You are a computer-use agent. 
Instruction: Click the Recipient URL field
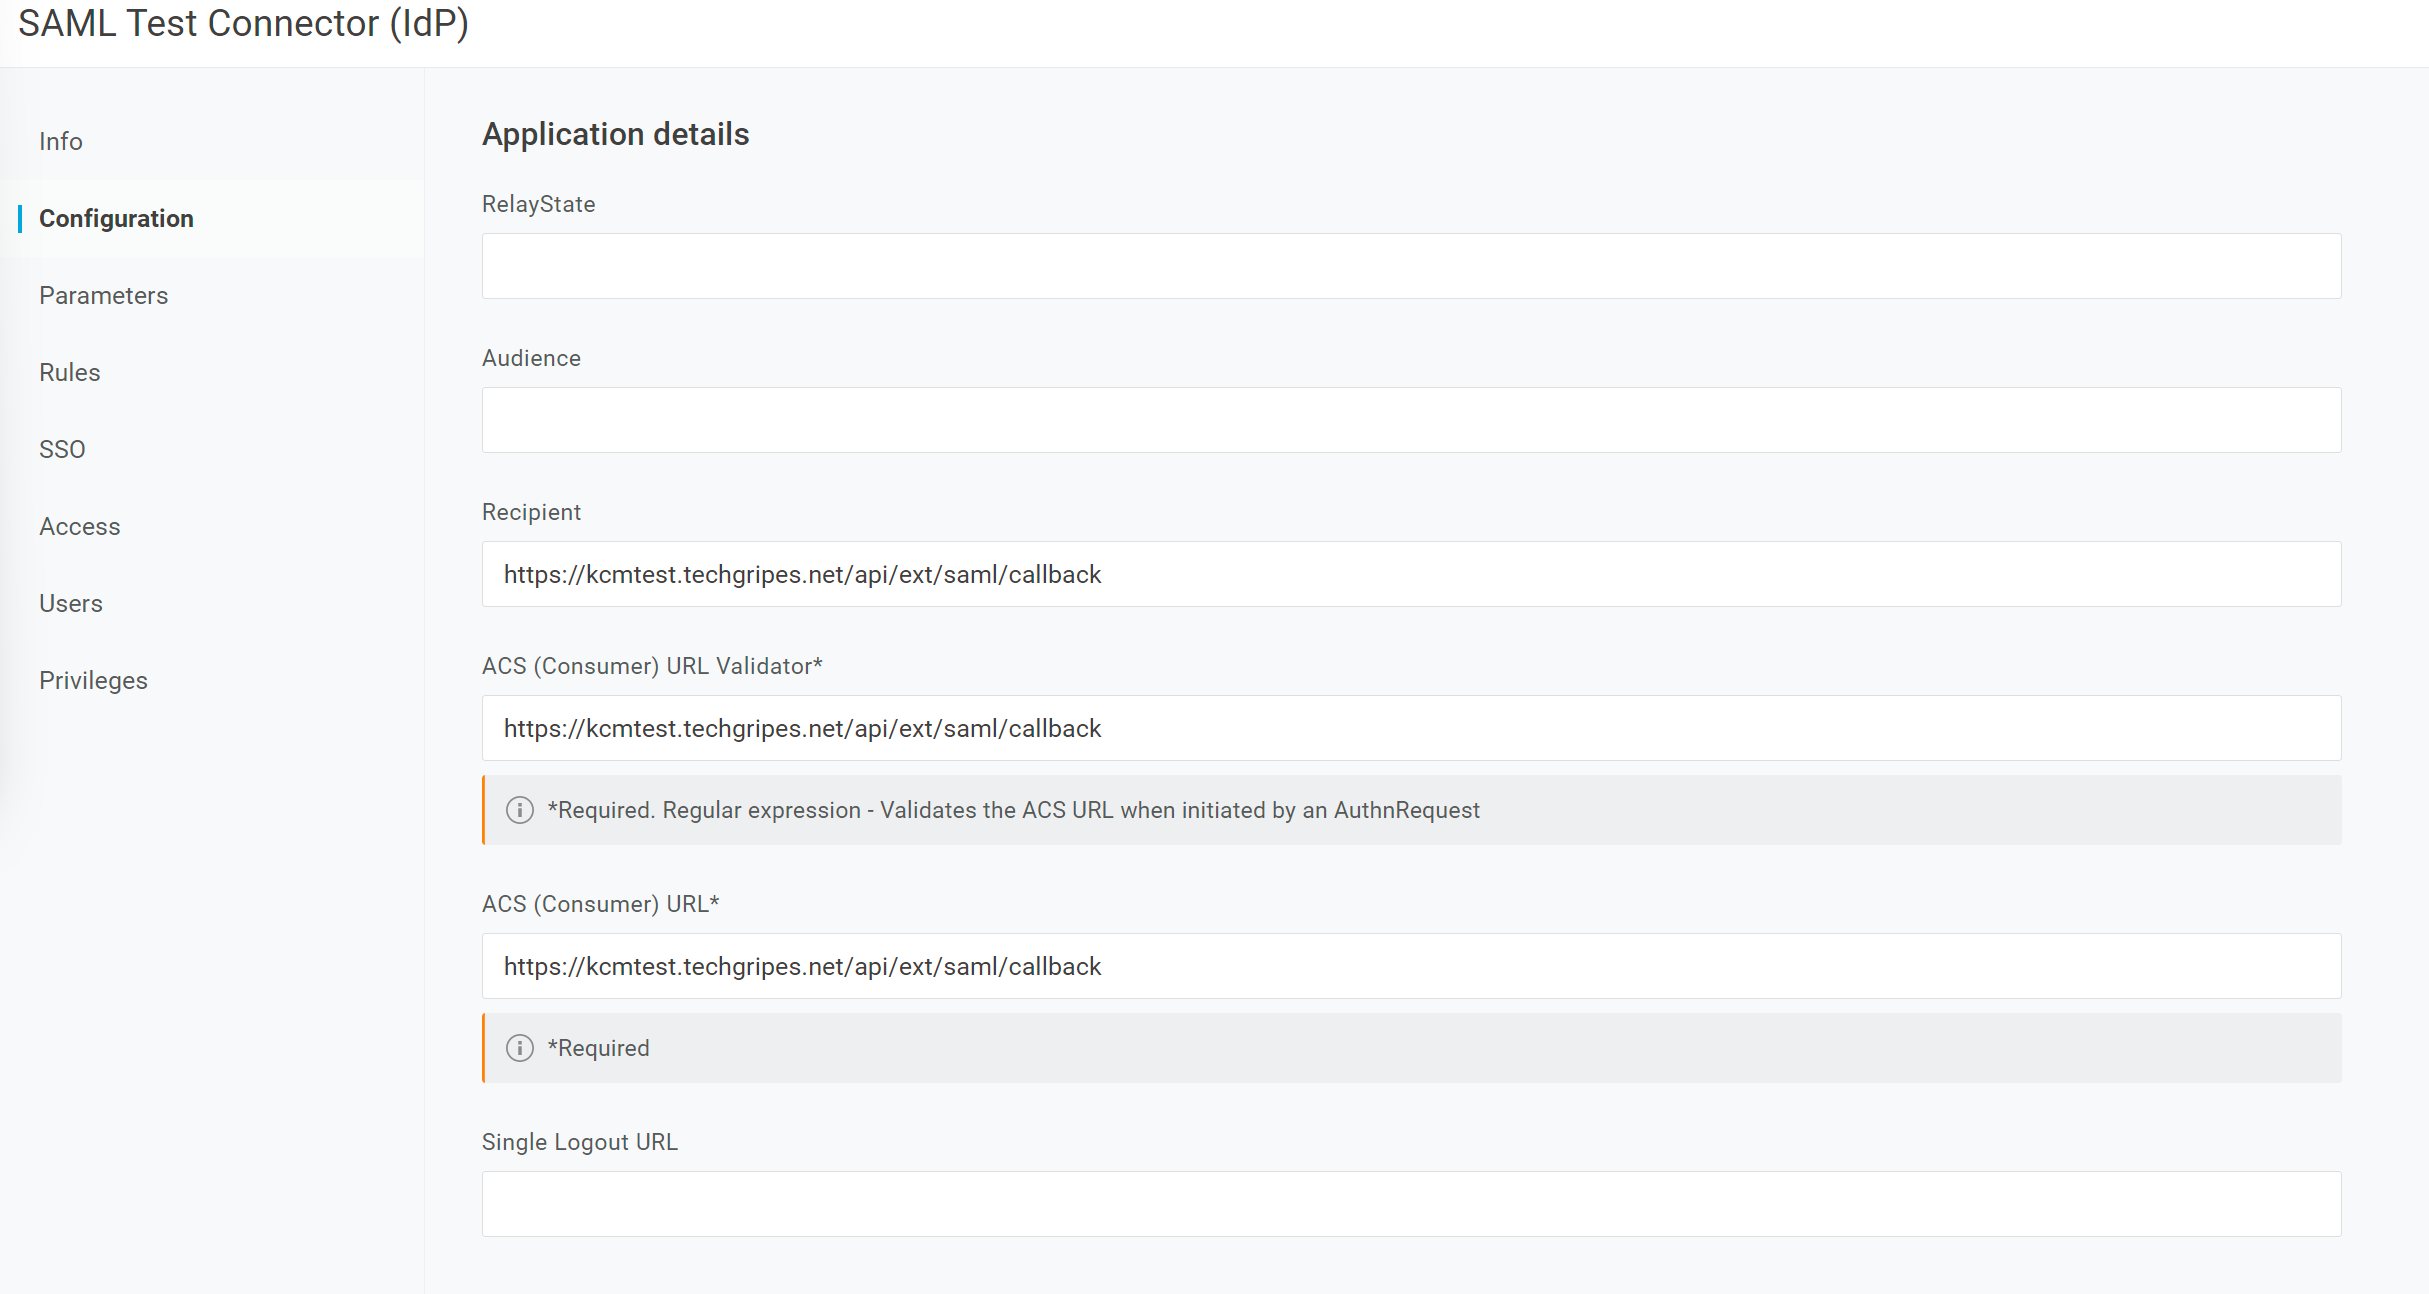[x=1411, y=574]
